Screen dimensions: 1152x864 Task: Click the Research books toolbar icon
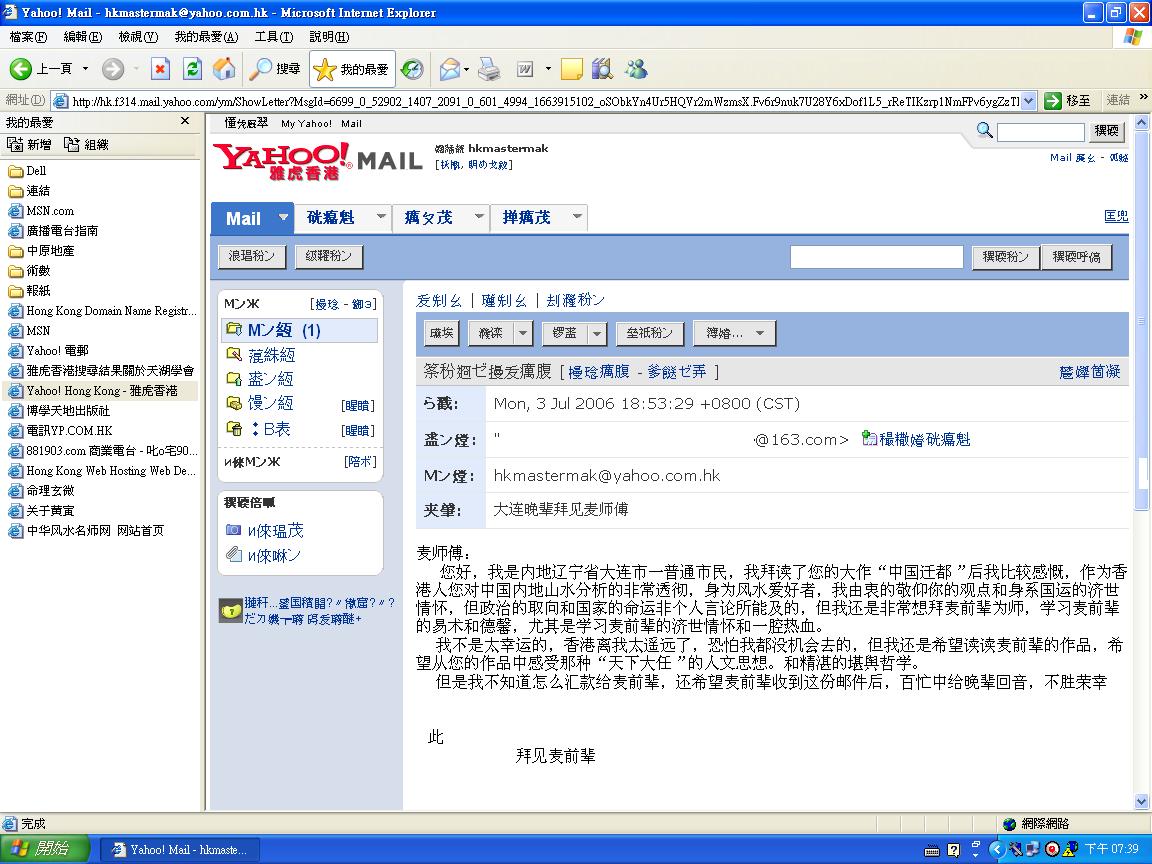tap(602, 69)
